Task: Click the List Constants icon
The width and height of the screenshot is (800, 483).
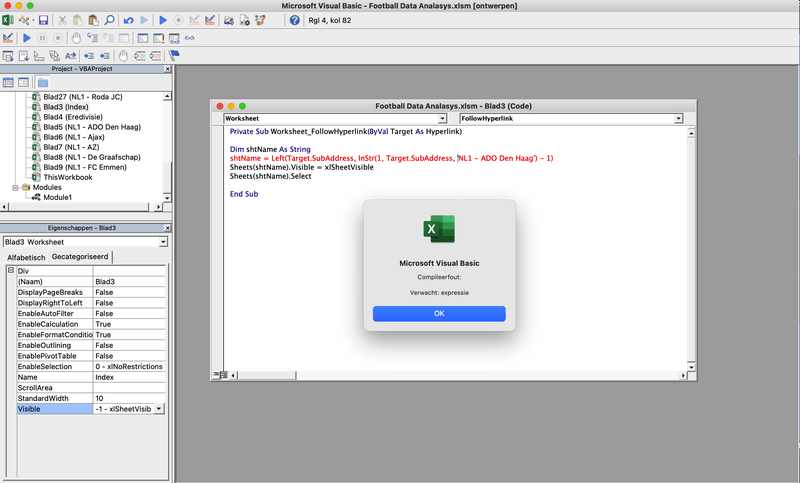Action: coord(23,56)
